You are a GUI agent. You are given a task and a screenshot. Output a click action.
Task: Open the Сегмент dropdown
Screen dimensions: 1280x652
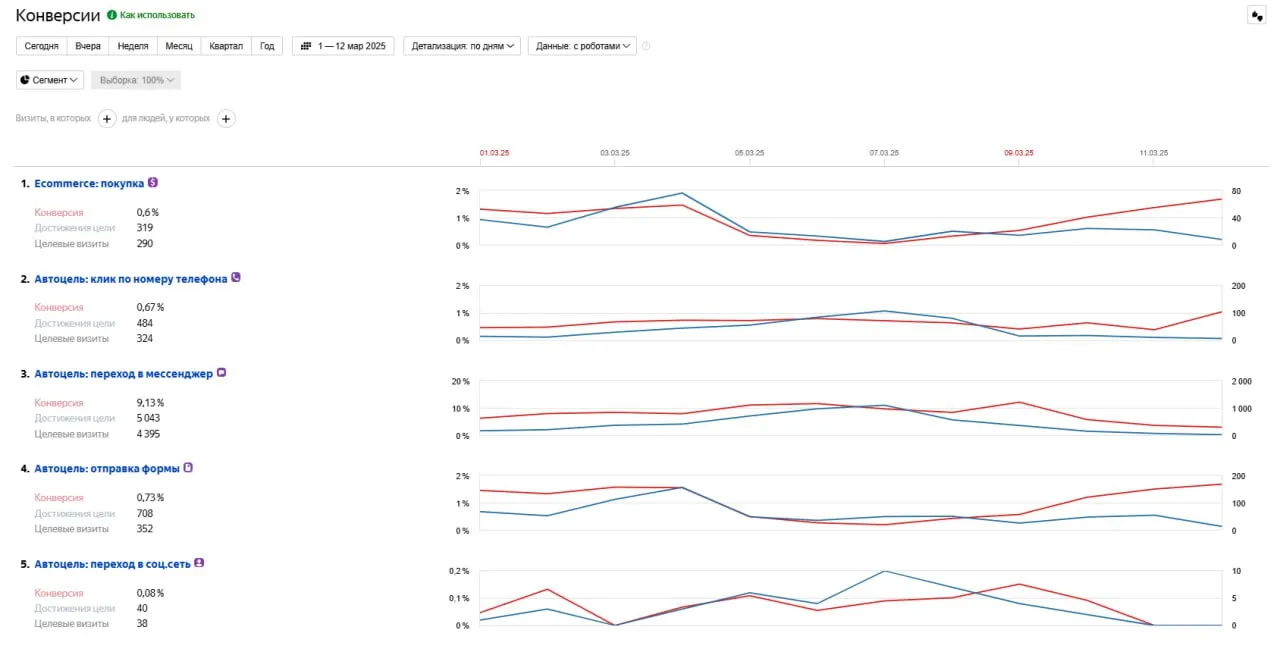[50, 80]
